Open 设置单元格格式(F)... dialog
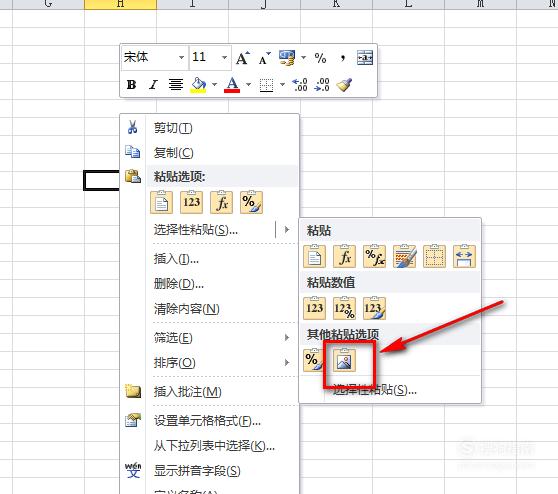This screenshot has width=558, height=494. click(x=209, y=421)
